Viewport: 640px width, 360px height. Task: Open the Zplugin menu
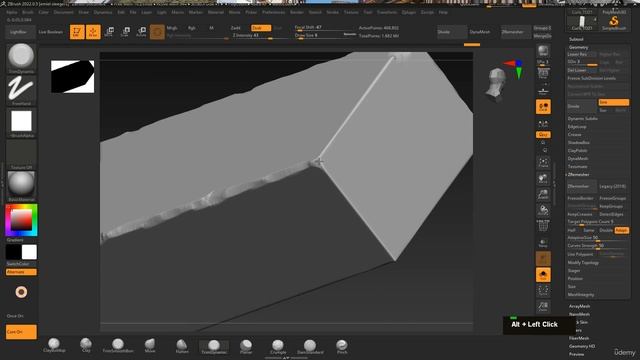[409, 12]
